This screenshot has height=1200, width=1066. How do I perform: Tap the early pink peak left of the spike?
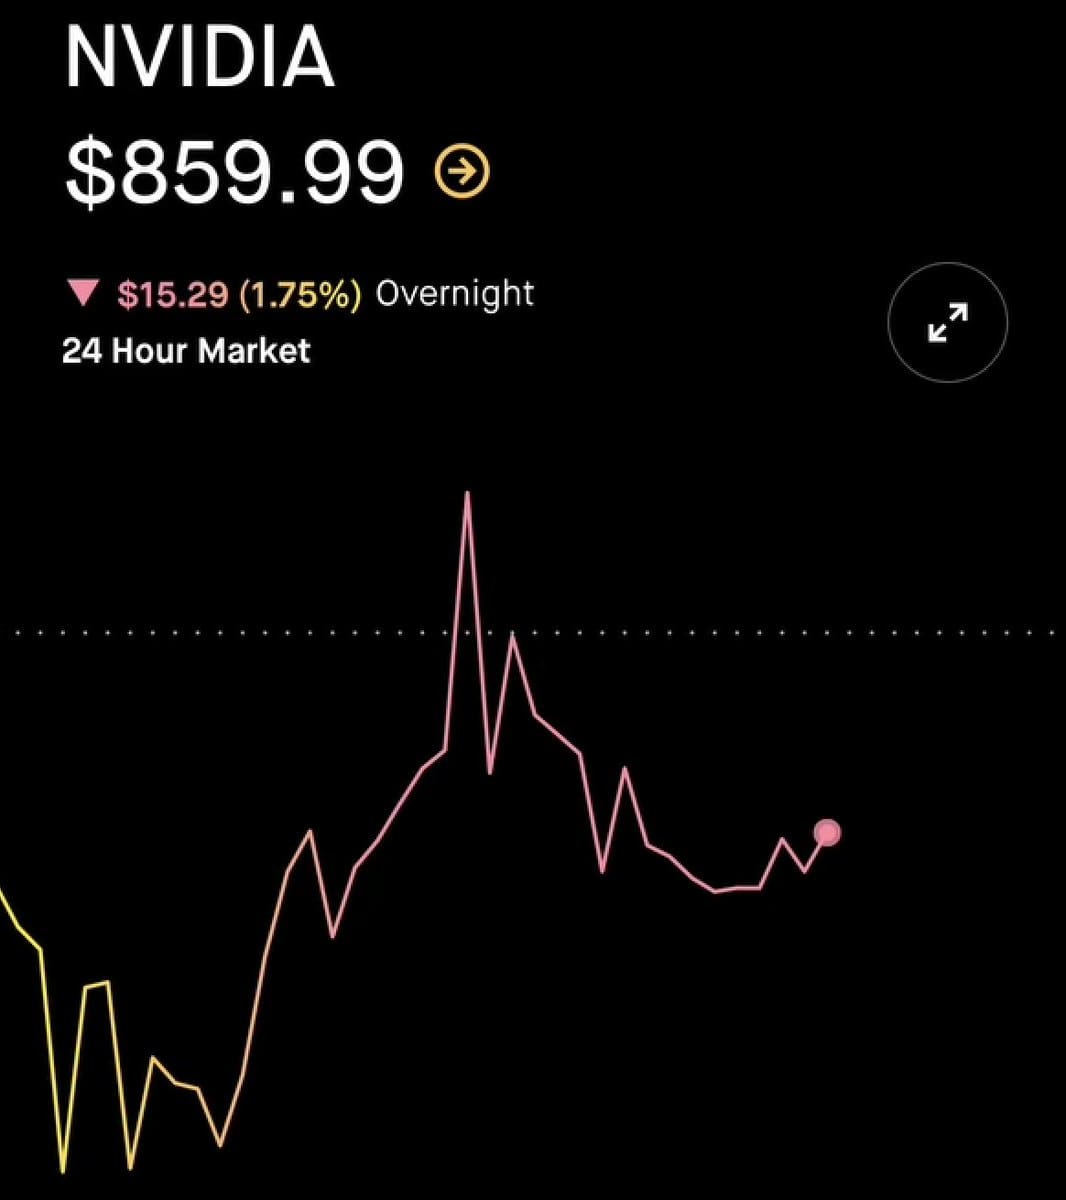tap(310, 832)
